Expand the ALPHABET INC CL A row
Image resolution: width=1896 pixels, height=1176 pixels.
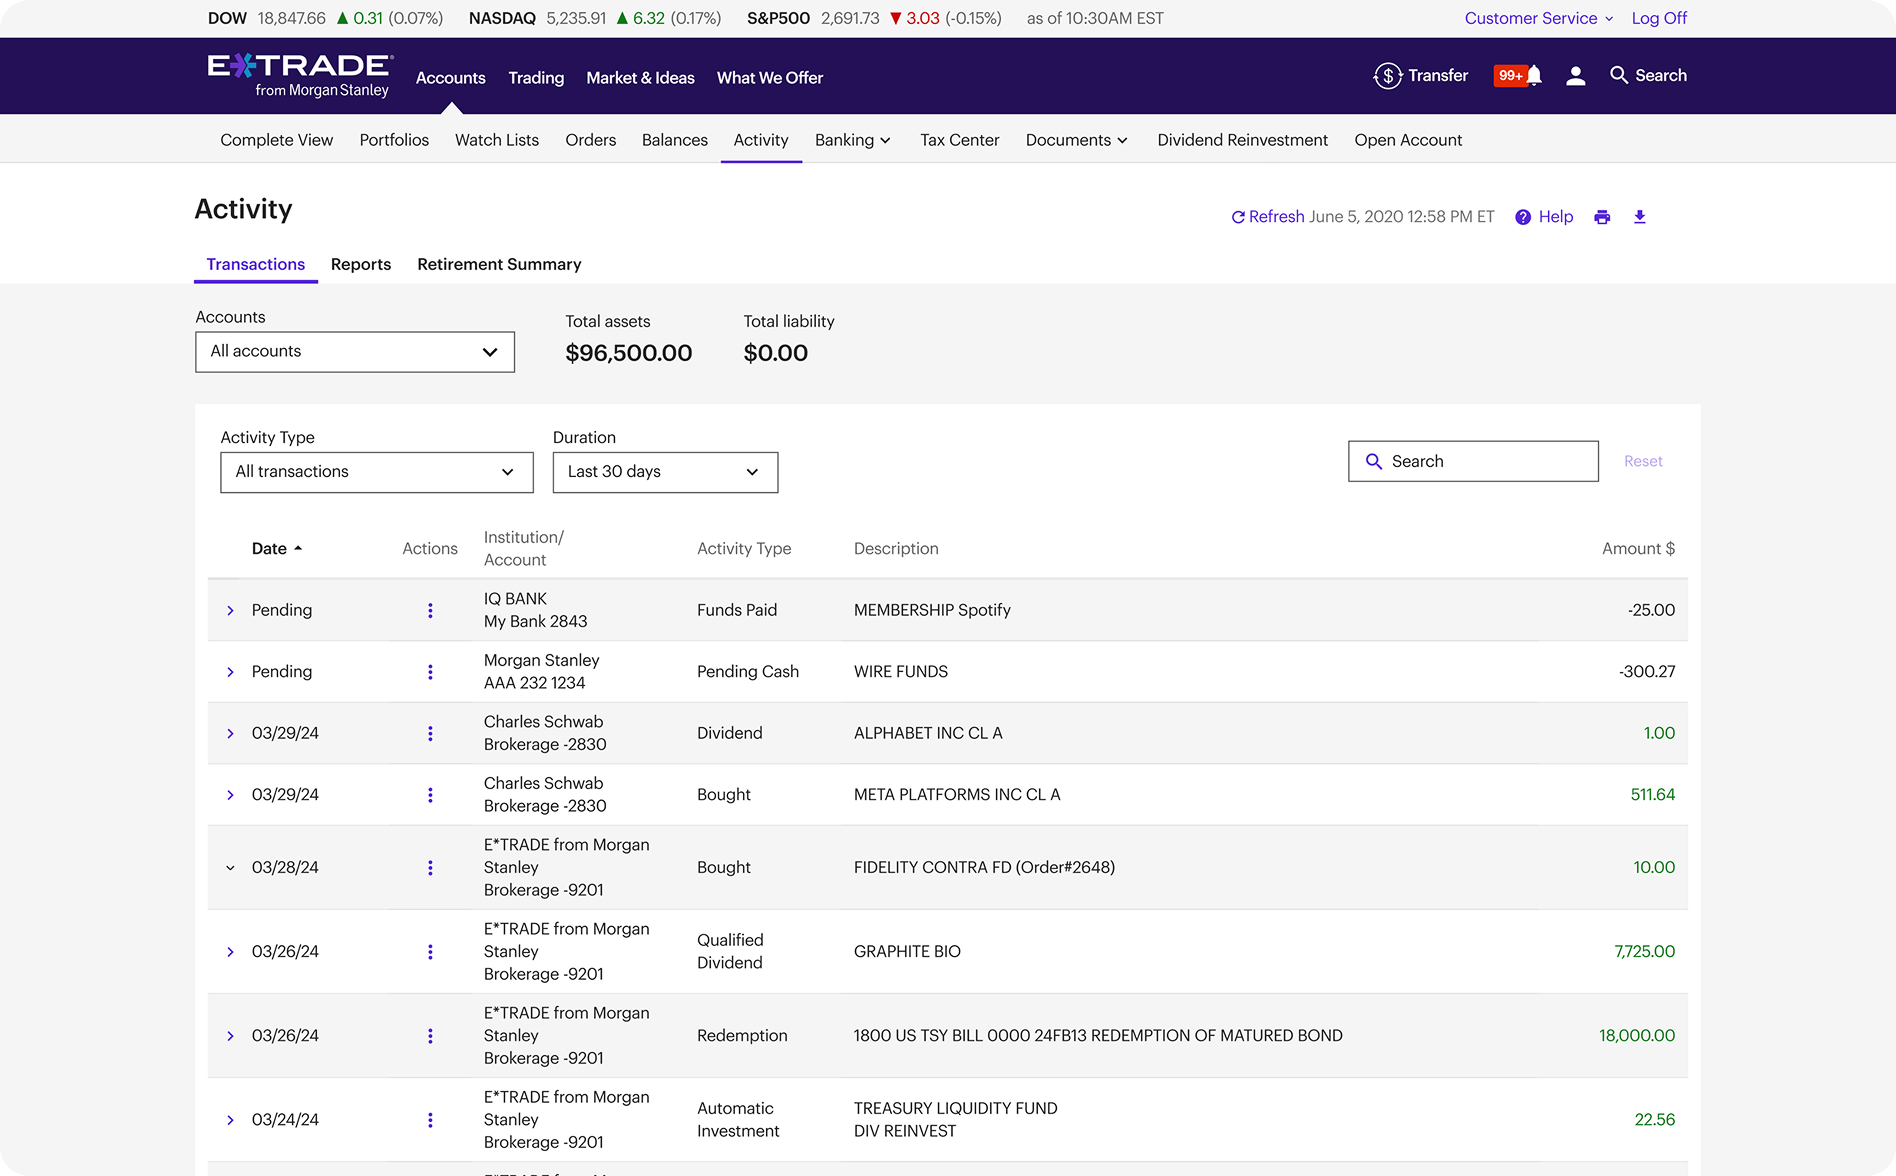(x=230, y=733)
